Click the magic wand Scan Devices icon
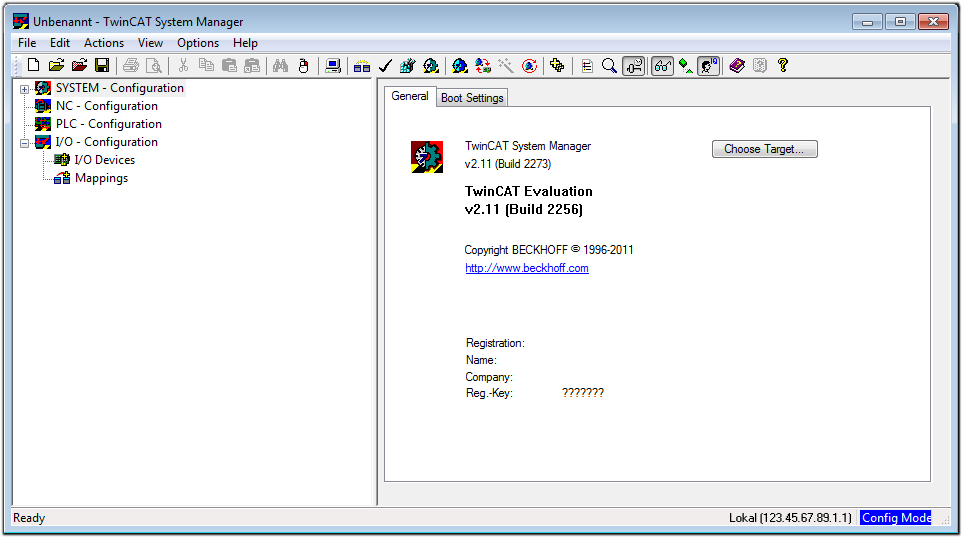 point(506,66)
